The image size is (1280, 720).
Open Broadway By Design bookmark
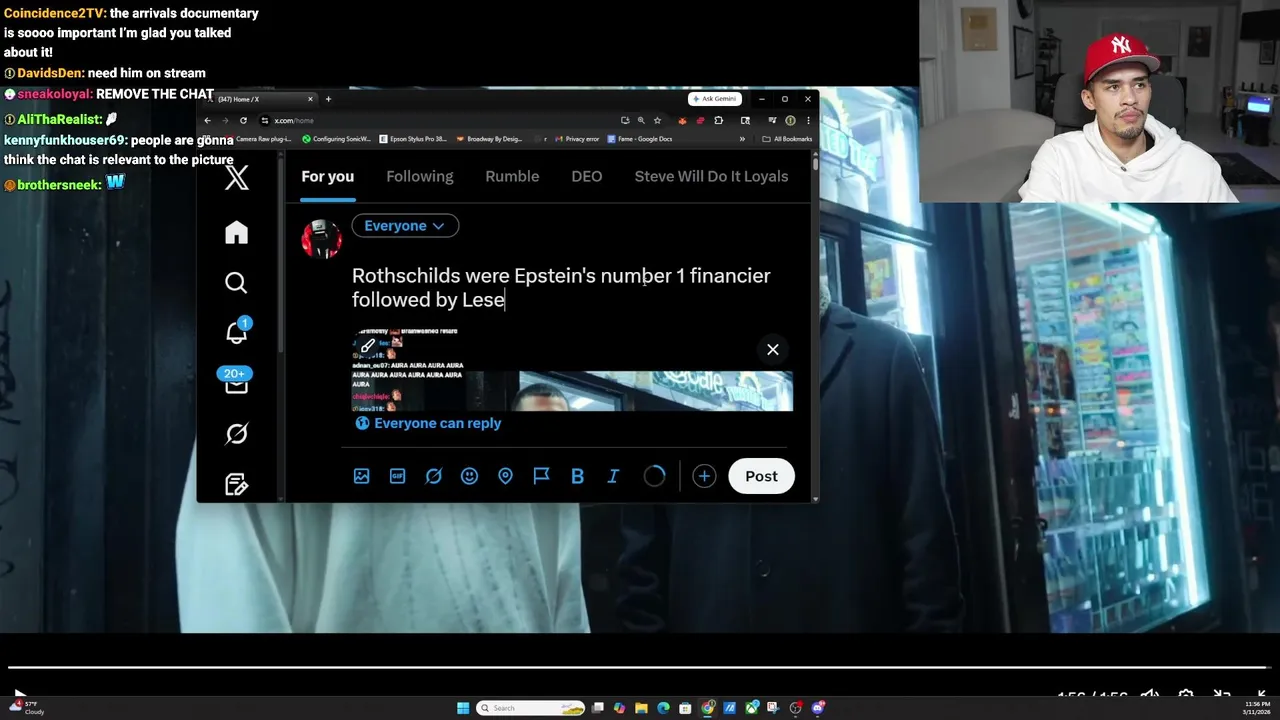point(489,139)
